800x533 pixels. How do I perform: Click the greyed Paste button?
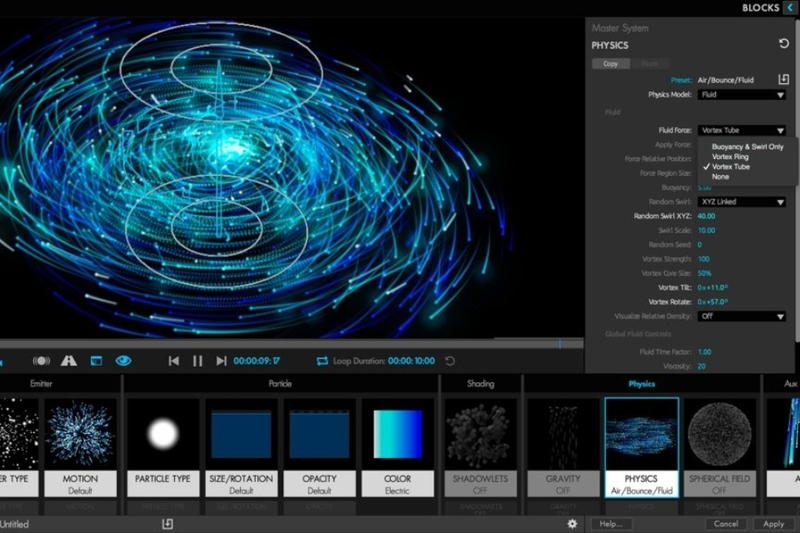(649, 64)
